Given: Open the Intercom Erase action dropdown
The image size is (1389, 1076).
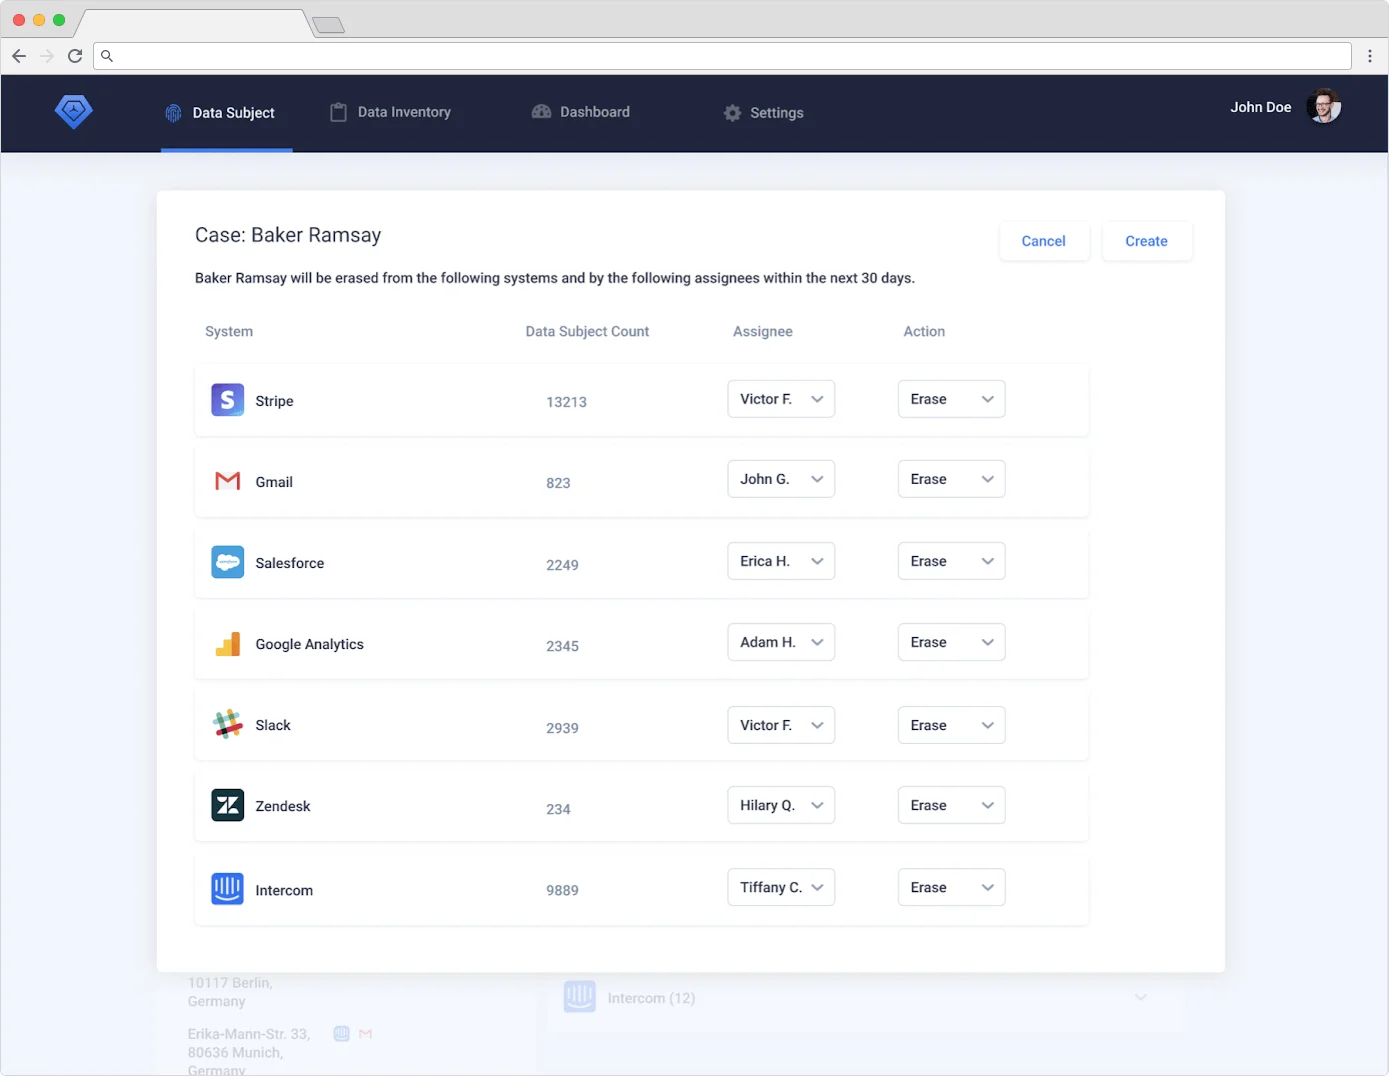Looking at the screenshot, I should tap(952, 887).
